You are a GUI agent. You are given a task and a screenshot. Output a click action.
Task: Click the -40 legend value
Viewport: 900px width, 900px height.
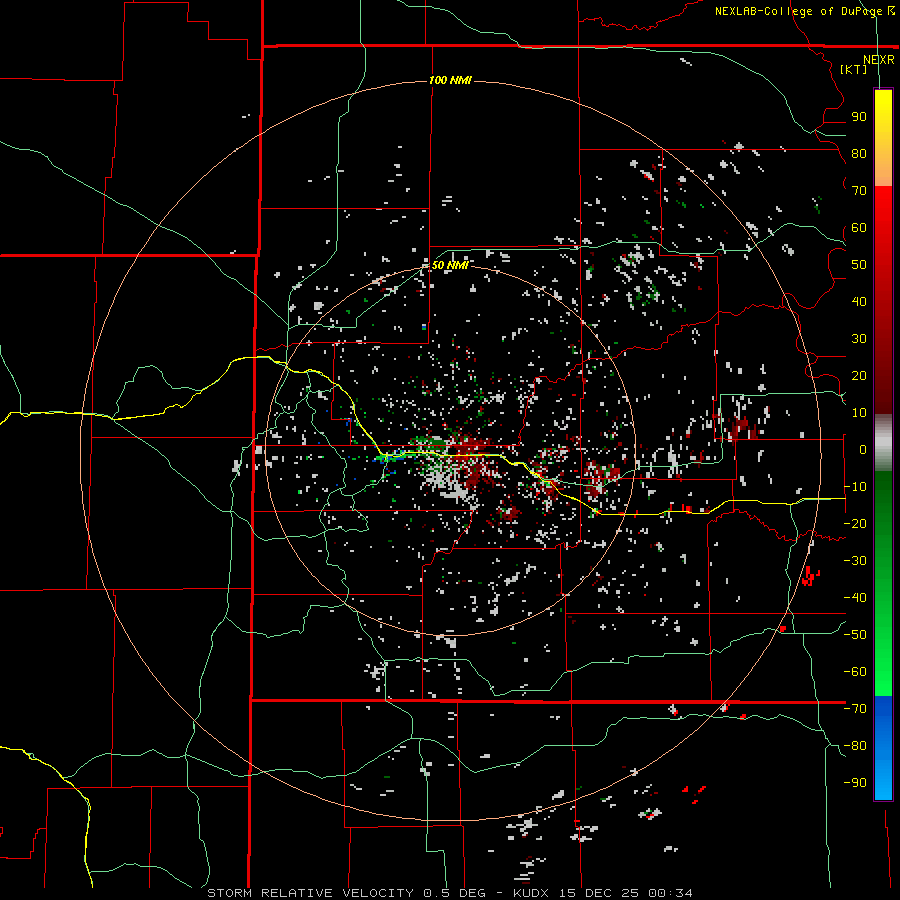855,598
